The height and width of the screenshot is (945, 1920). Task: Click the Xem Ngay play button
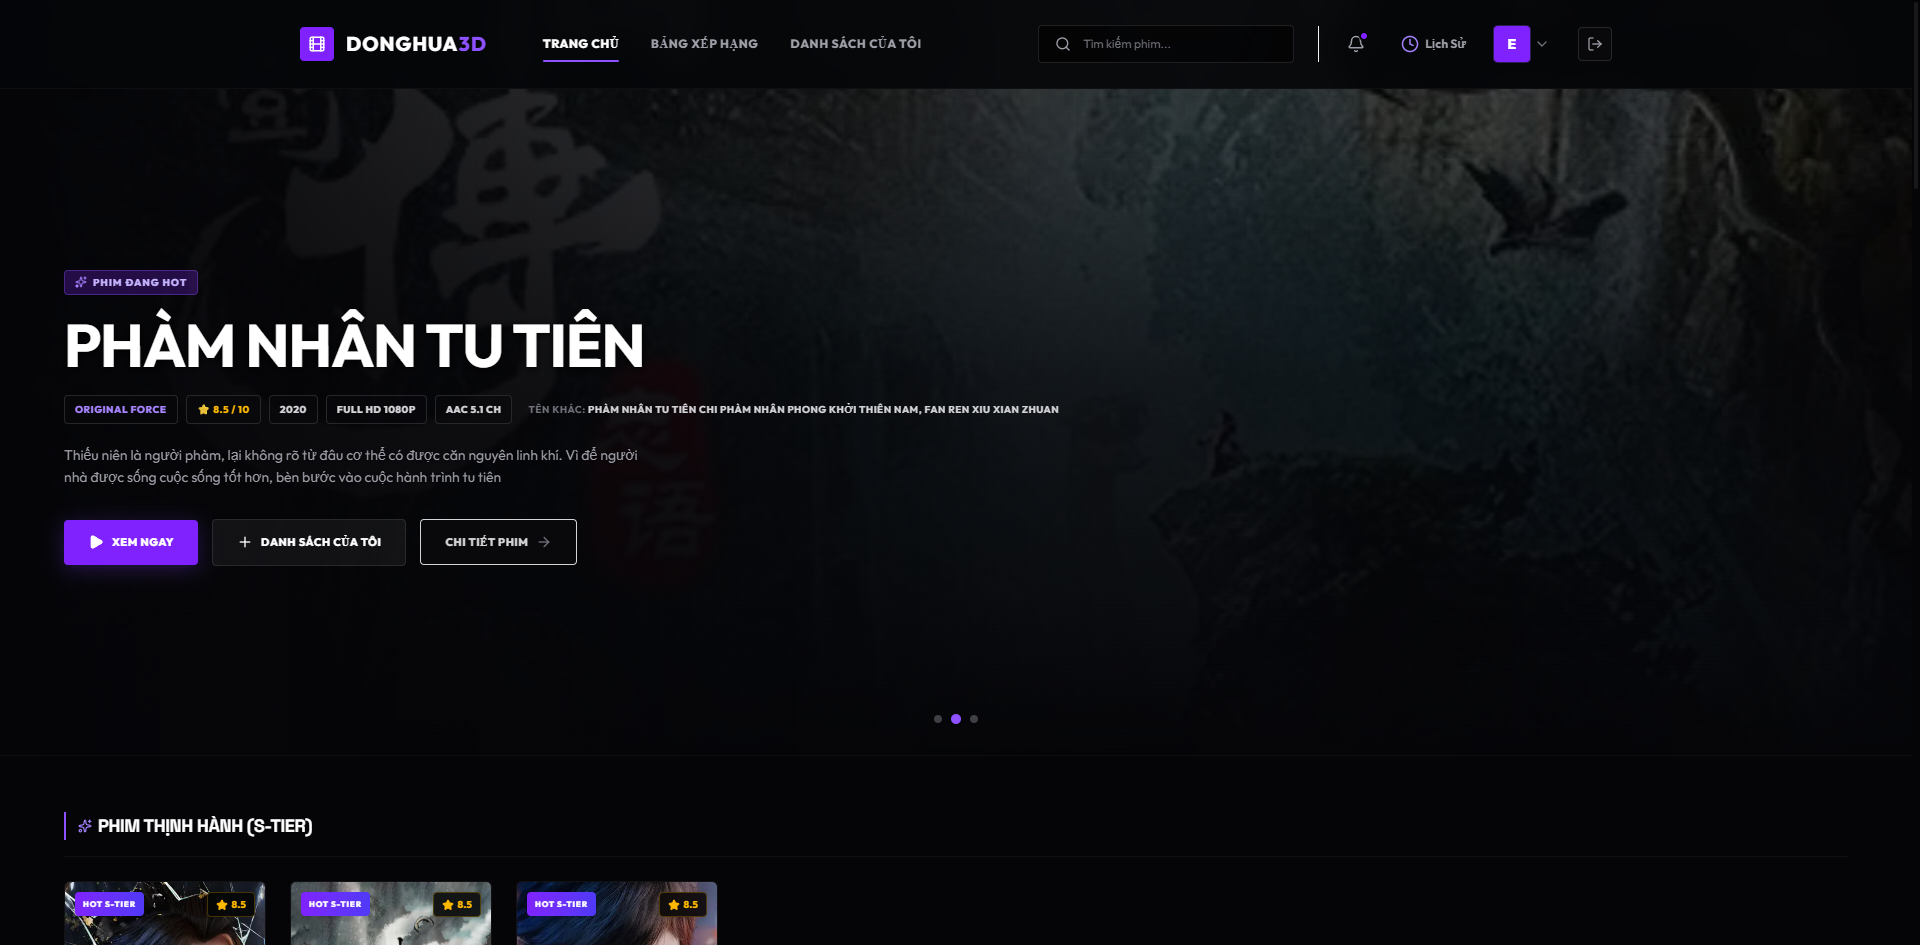pyautogui.click(x=131, y=542)
